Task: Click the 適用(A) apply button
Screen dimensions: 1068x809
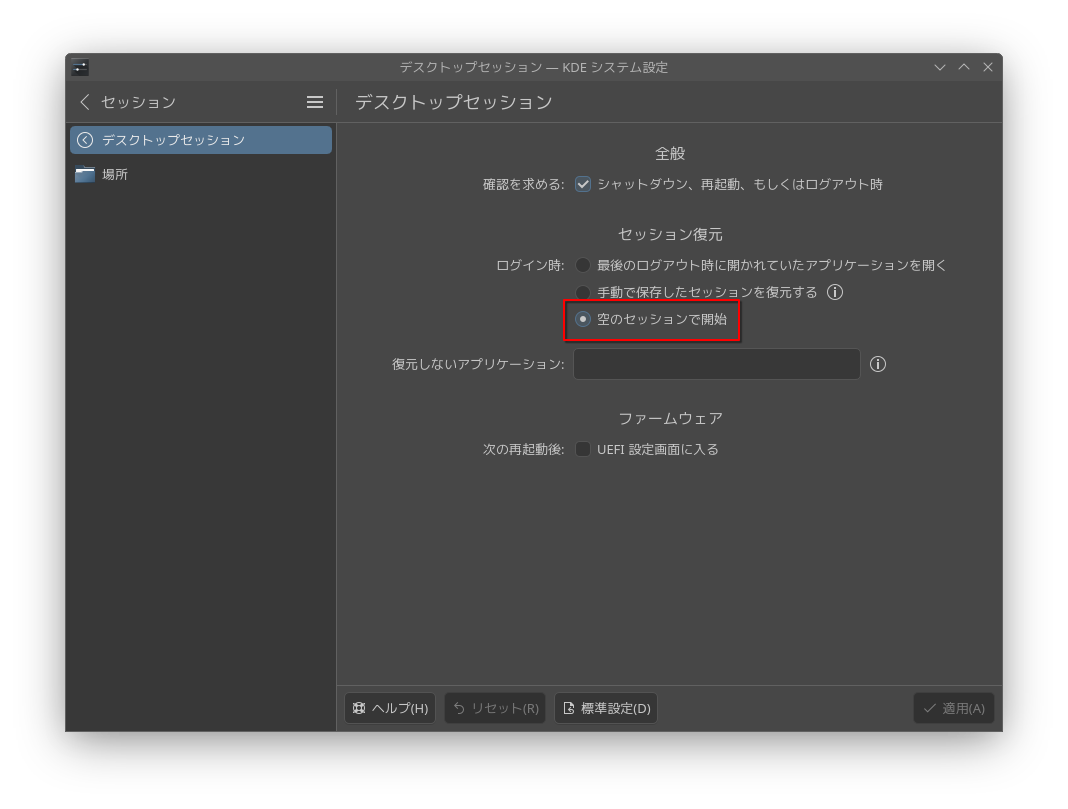Action: point(953,708)
